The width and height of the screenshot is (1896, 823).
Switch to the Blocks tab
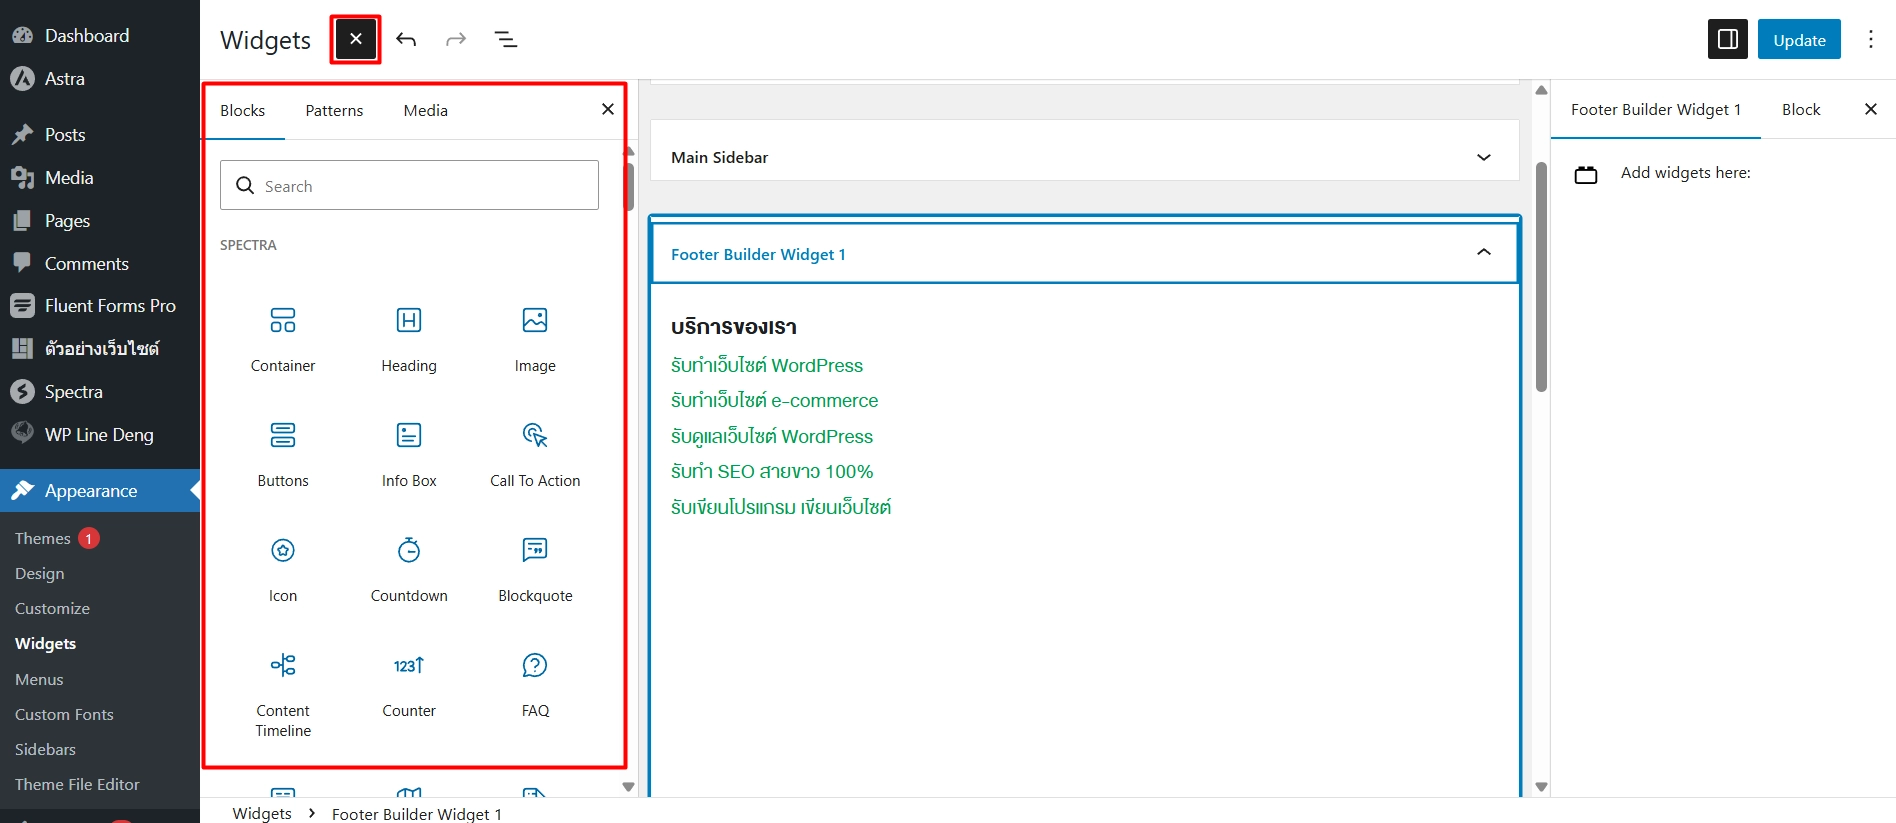click(243, 111)
